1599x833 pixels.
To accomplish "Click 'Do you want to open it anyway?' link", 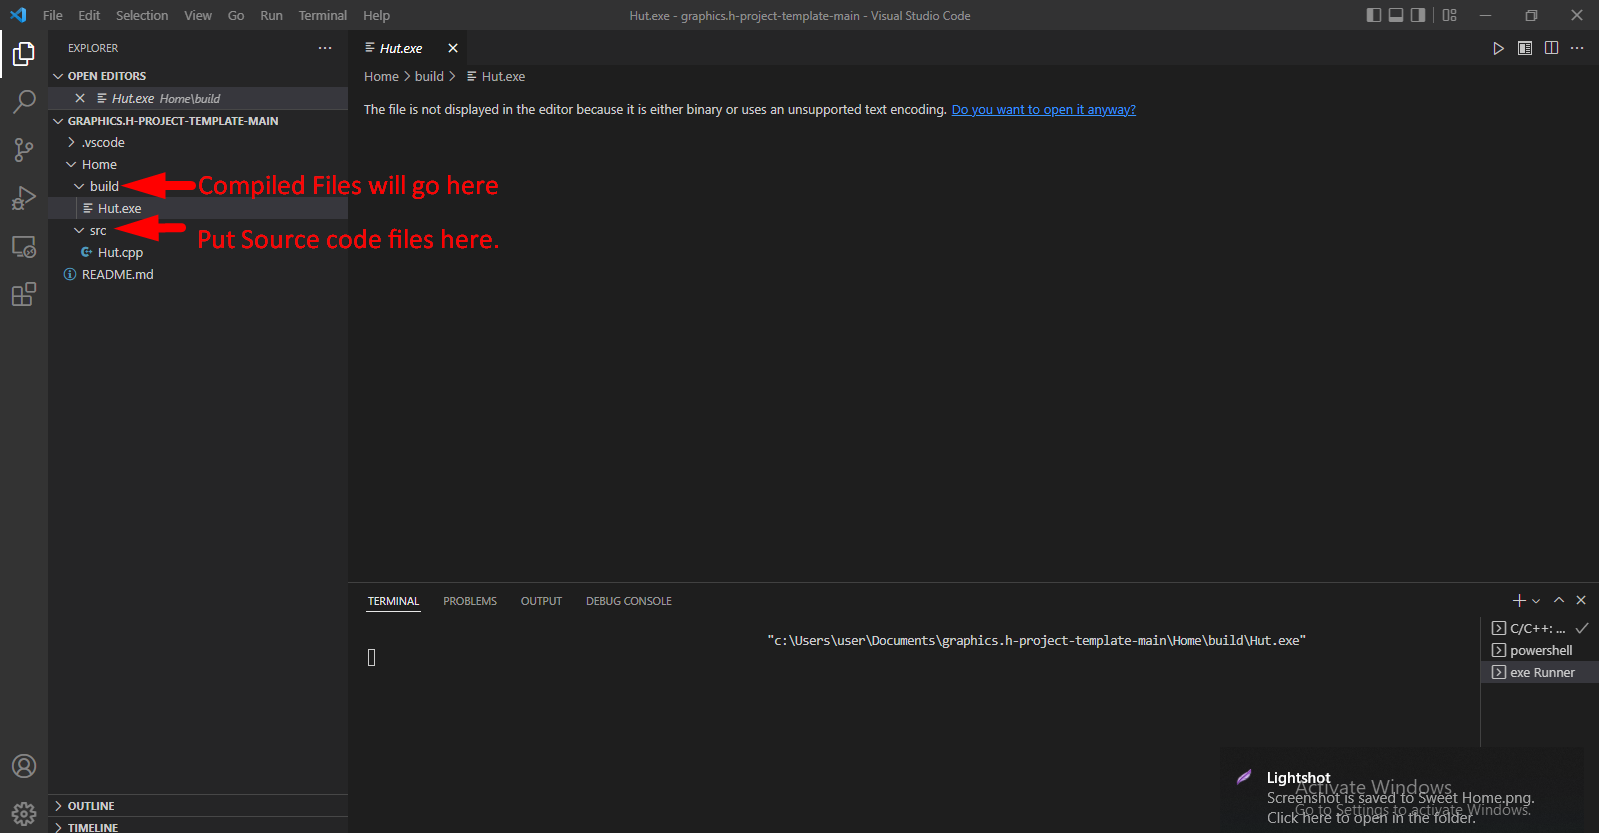I will [1043, 110].
